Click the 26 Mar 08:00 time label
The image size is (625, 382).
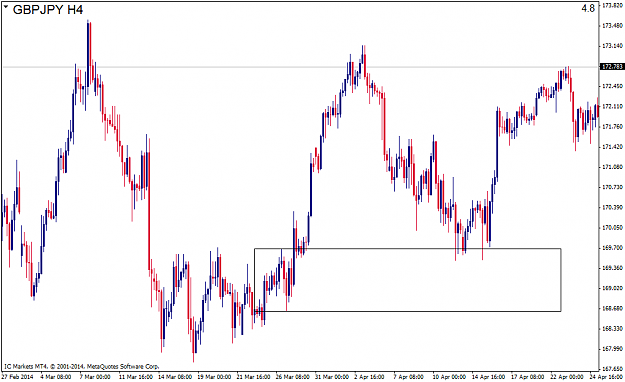tap(293, 377)
